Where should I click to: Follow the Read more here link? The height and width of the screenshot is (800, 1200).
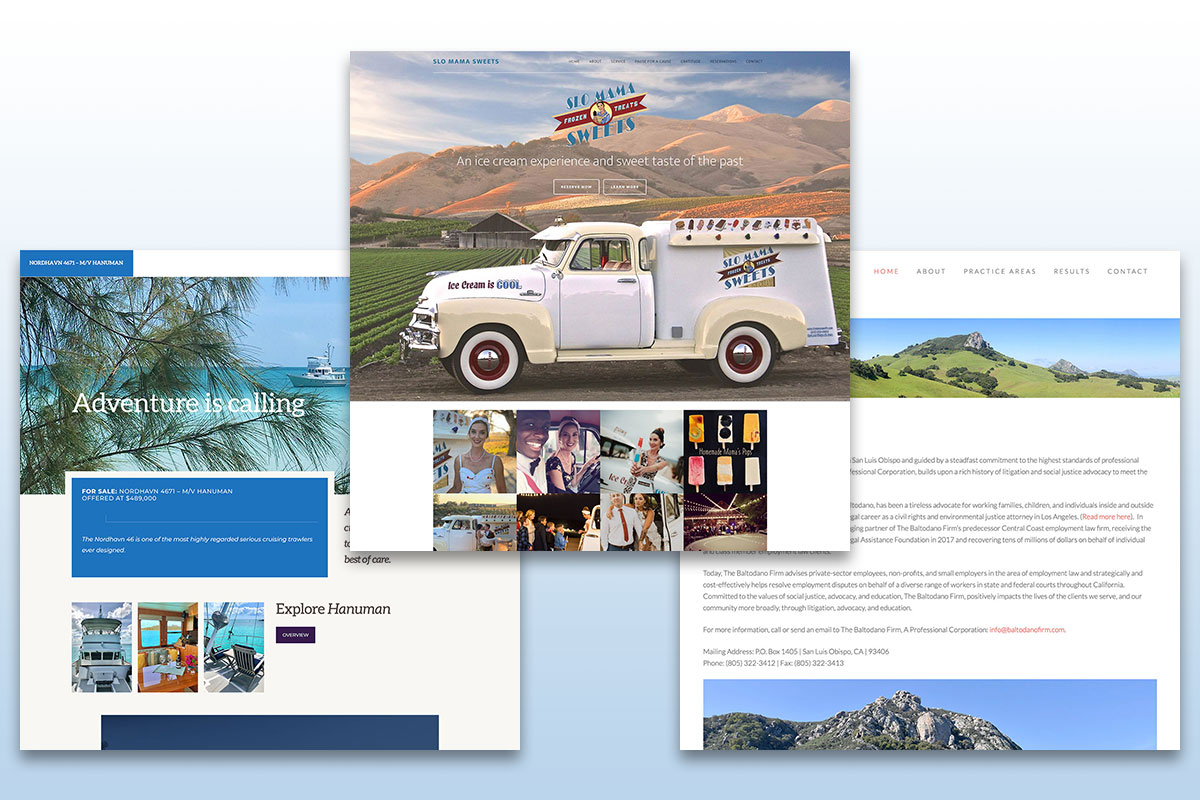(1106, 516)
